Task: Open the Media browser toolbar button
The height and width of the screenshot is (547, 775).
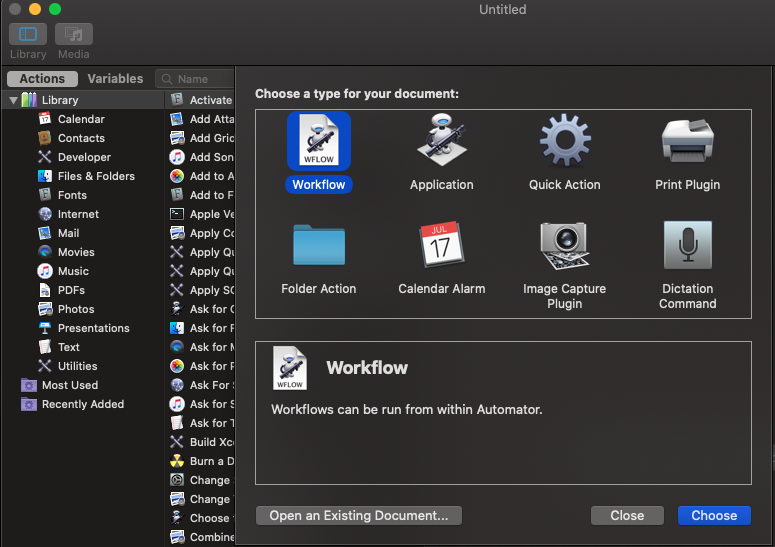Action: [x=74, y=34]
